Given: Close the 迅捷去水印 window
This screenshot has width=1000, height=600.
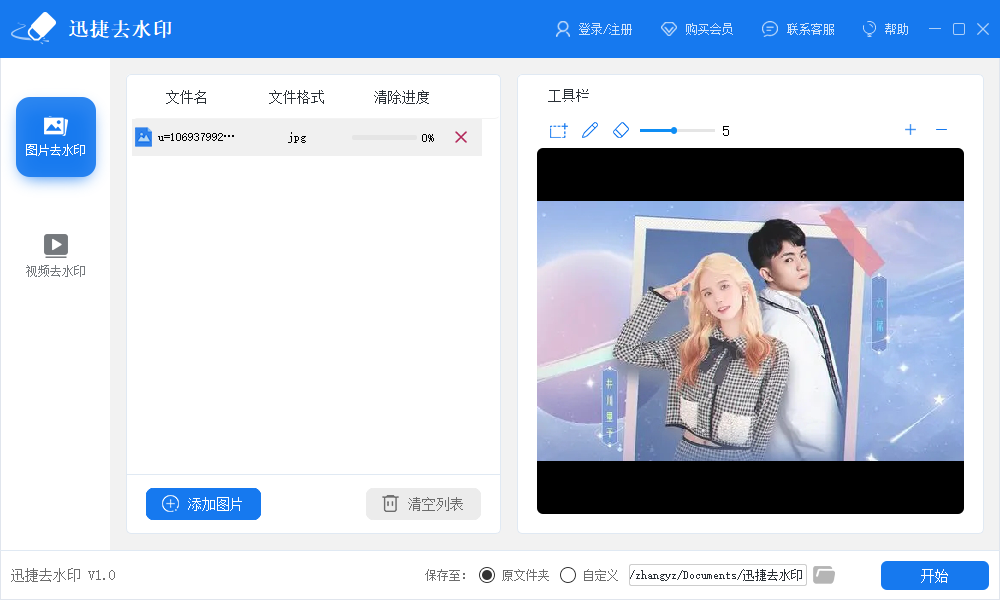Looking at the screenshot, I should click(x=983, y=29).
